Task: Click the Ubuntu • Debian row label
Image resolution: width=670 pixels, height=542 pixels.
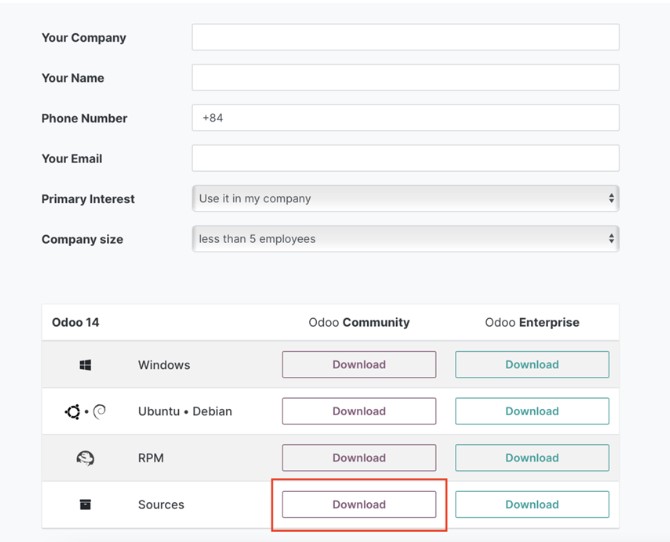Action: pos(185,412)
